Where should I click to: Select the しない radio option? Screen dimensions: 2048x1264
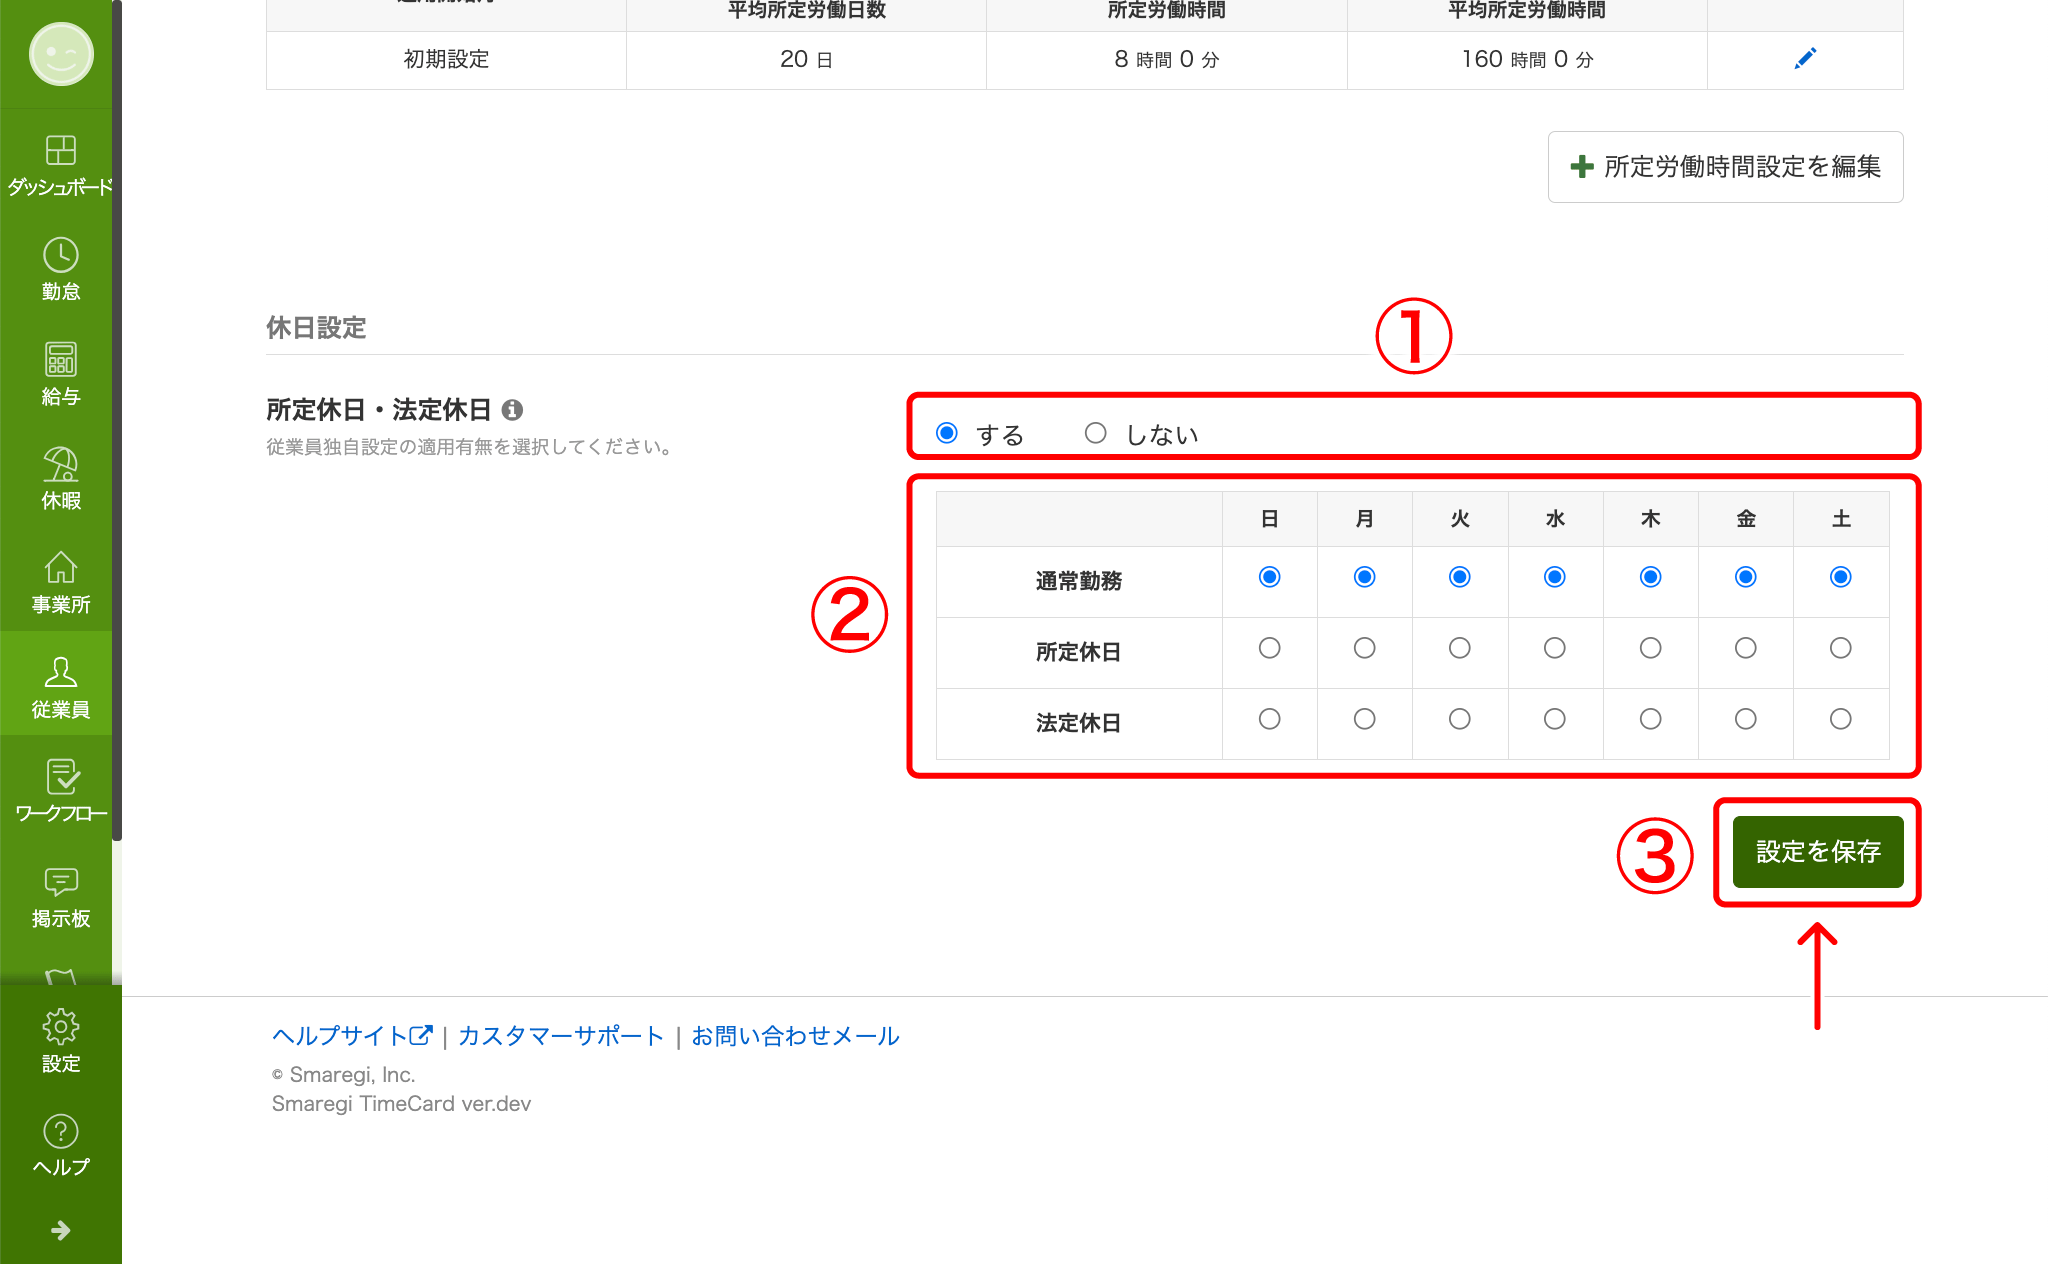[1096, 433]
